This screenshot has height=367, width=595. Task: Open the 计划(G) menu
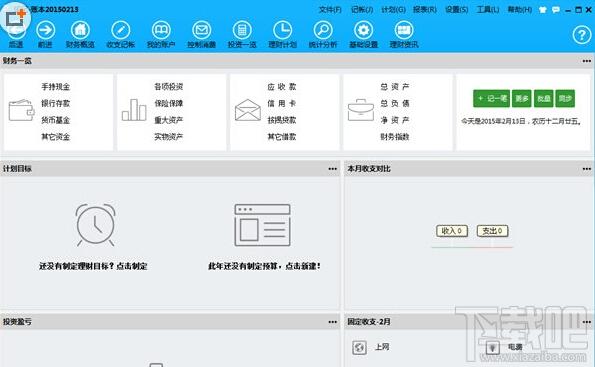[x=393, y=9]
